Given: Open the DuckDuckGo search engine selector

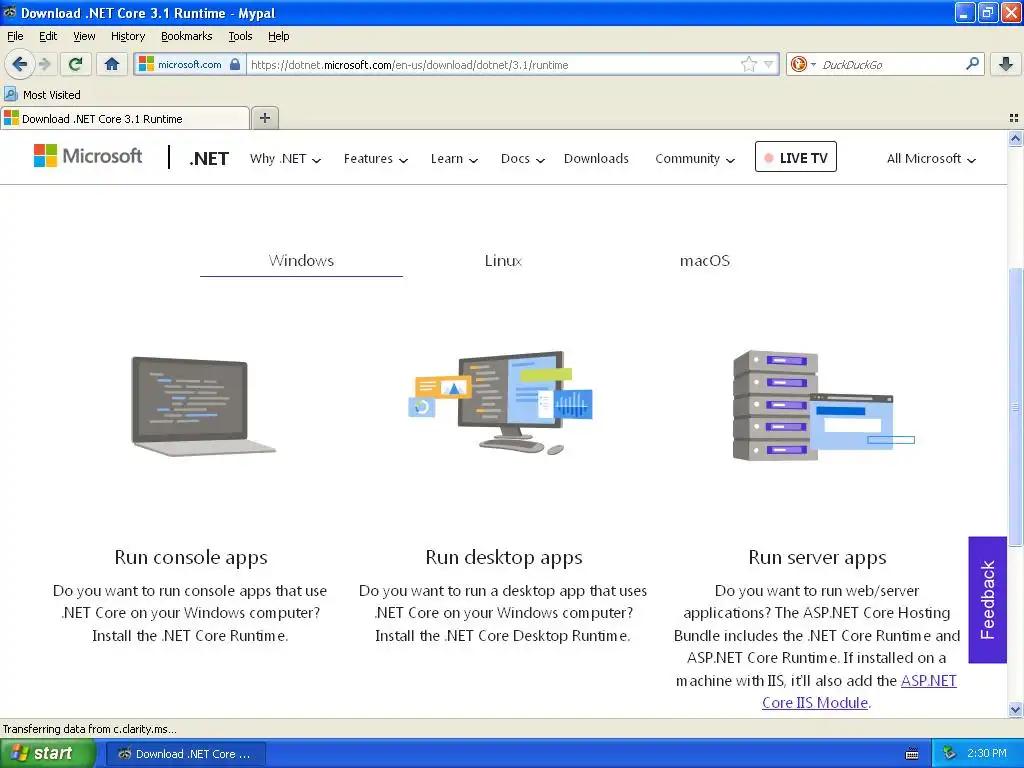Looking at the screenshot, I should (803, 64).
